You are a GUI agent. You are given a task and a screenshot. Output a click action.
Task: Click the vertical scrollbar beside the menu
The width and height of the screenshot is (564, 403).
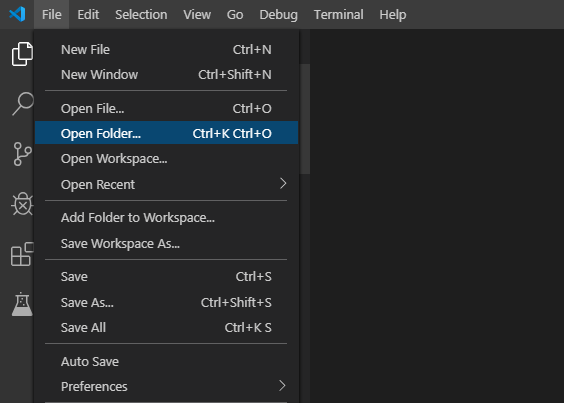pyautogui.click(x=305, y=119)
